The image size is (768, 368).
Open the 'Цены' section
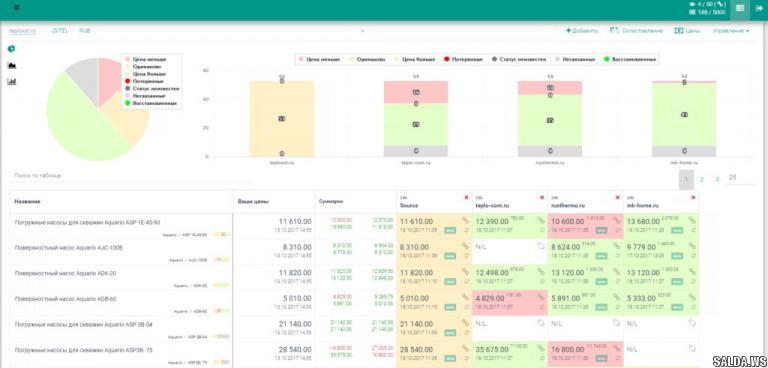click(687, 30)
